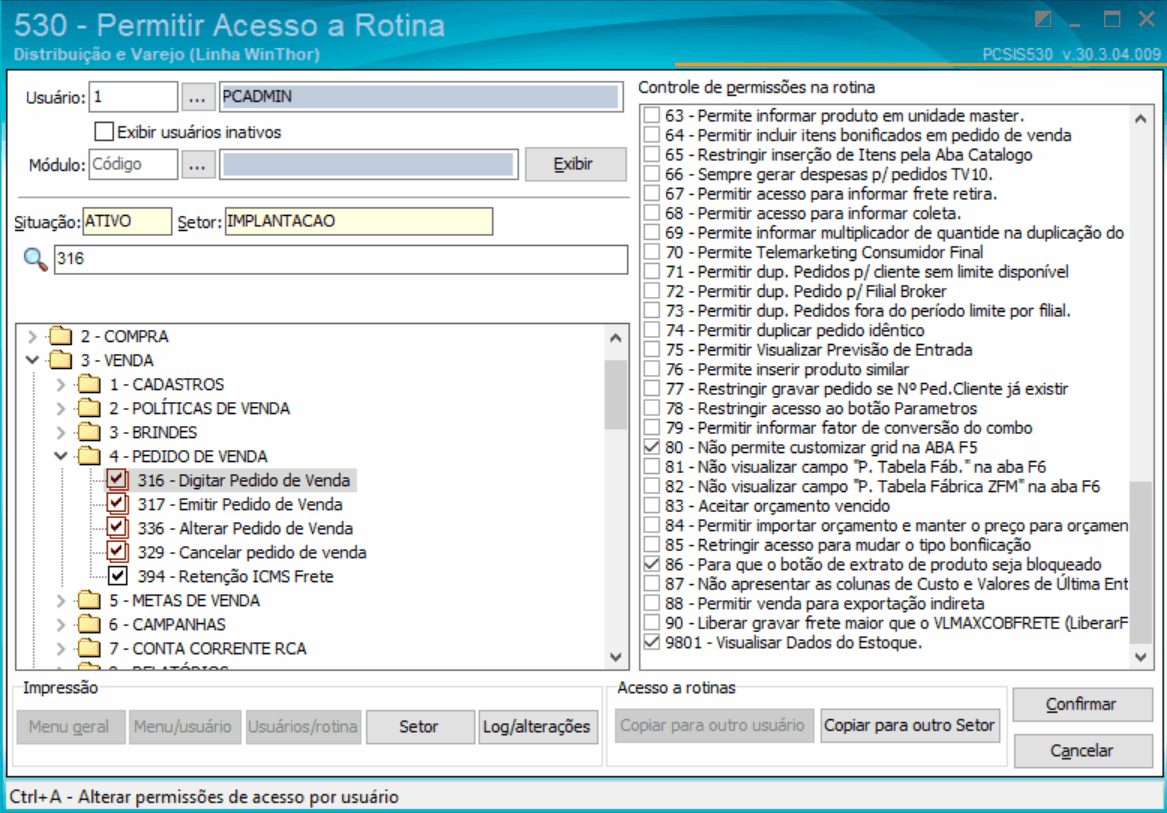Click the 3 - BRINDES folder icon

(x=89, y=433)
